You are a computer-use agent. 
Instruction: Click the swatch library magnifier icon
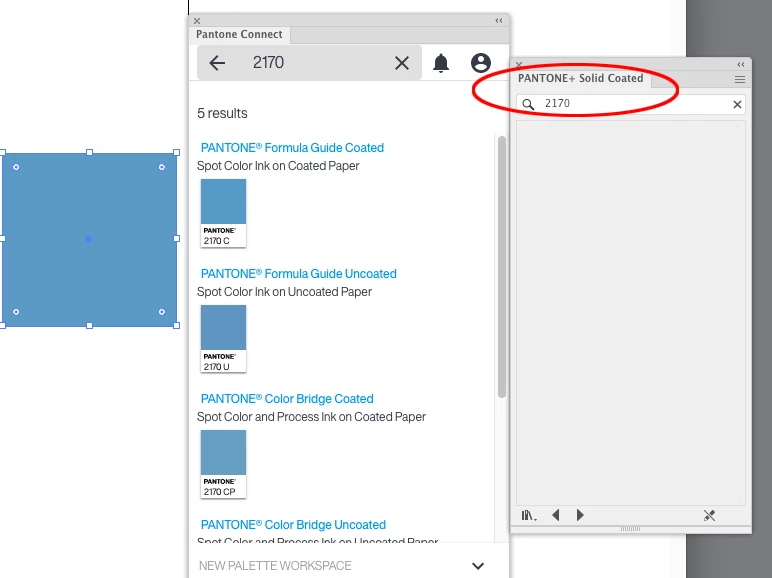[x=528, y=104]
